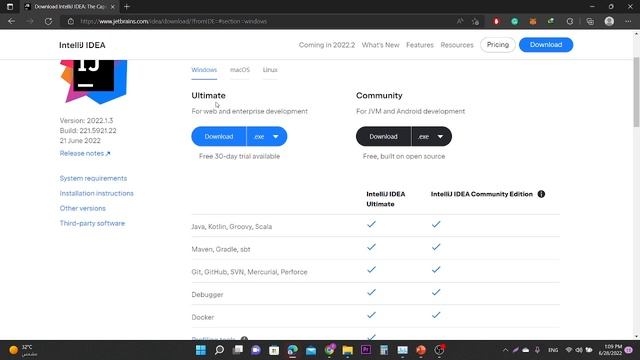Open Coming in 2022.2 nav item
Image resolution: width=640 pixels, height=360 pixels.
(x=327, y=45)
